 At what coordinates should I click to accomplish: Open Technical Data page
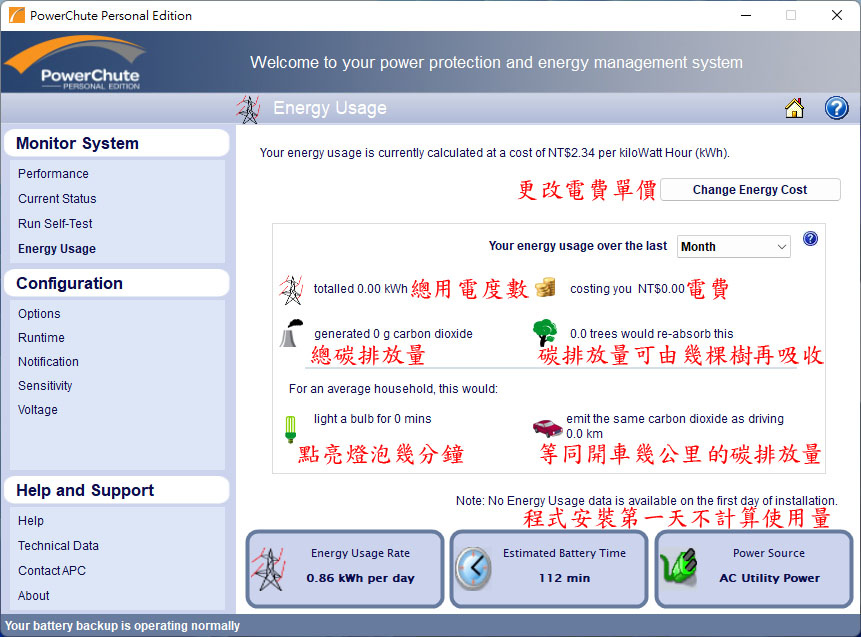point(58,546)
